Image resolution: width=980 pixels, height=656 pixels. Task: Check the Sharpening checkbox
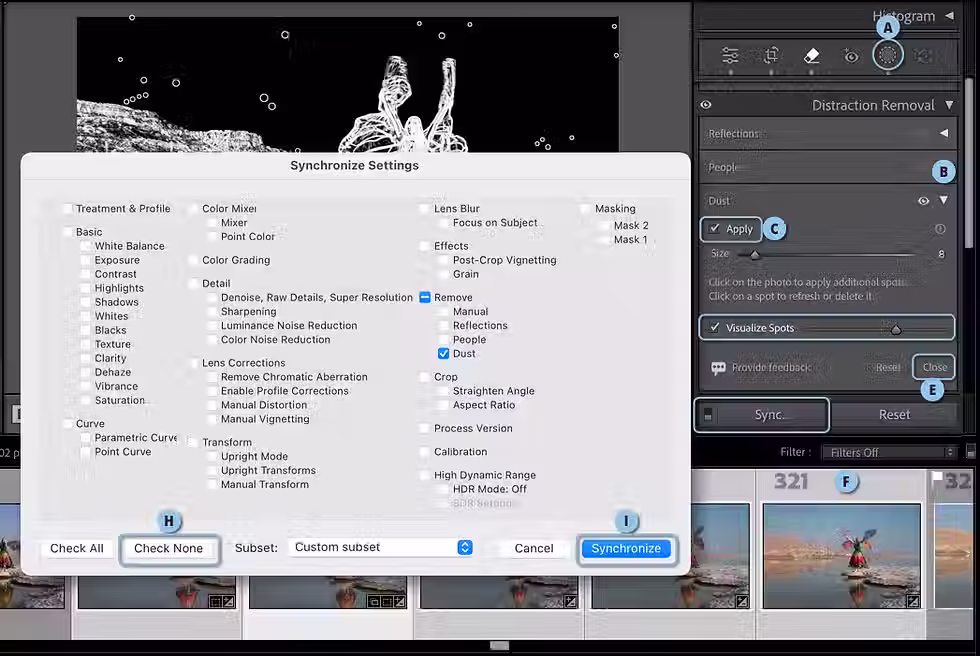212,312
